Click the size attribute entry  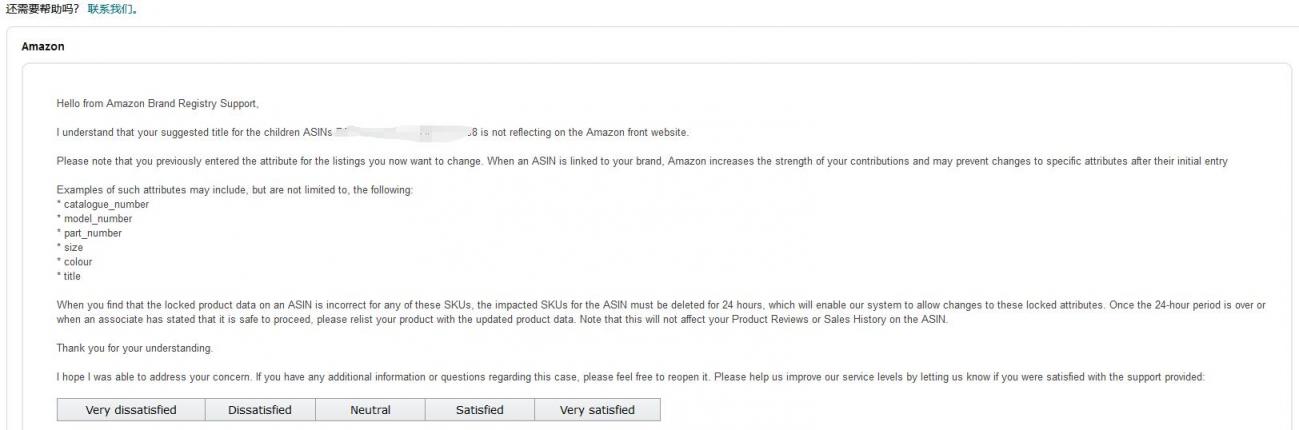pyautogui.click(x=71, y=247)
